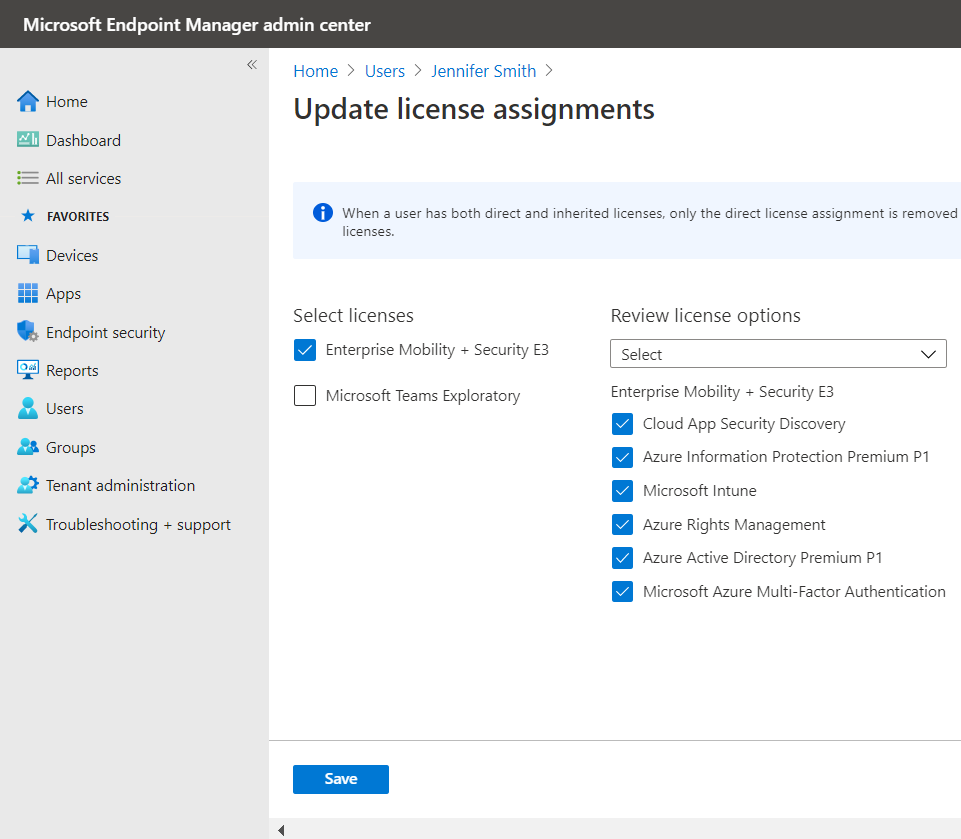The width and height of the screenshot is (961, 839).
Task: Collapse the left navigation pane
Action: point(251,64)
